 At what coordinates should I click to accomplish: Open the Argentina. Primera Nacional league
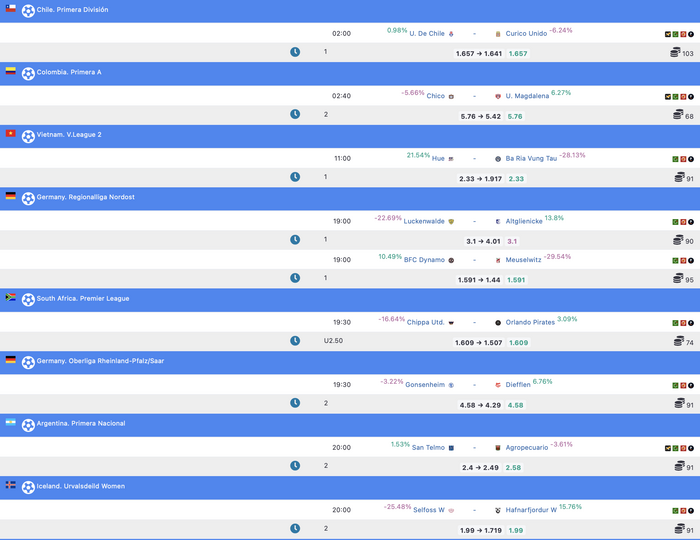coord(81,424)
